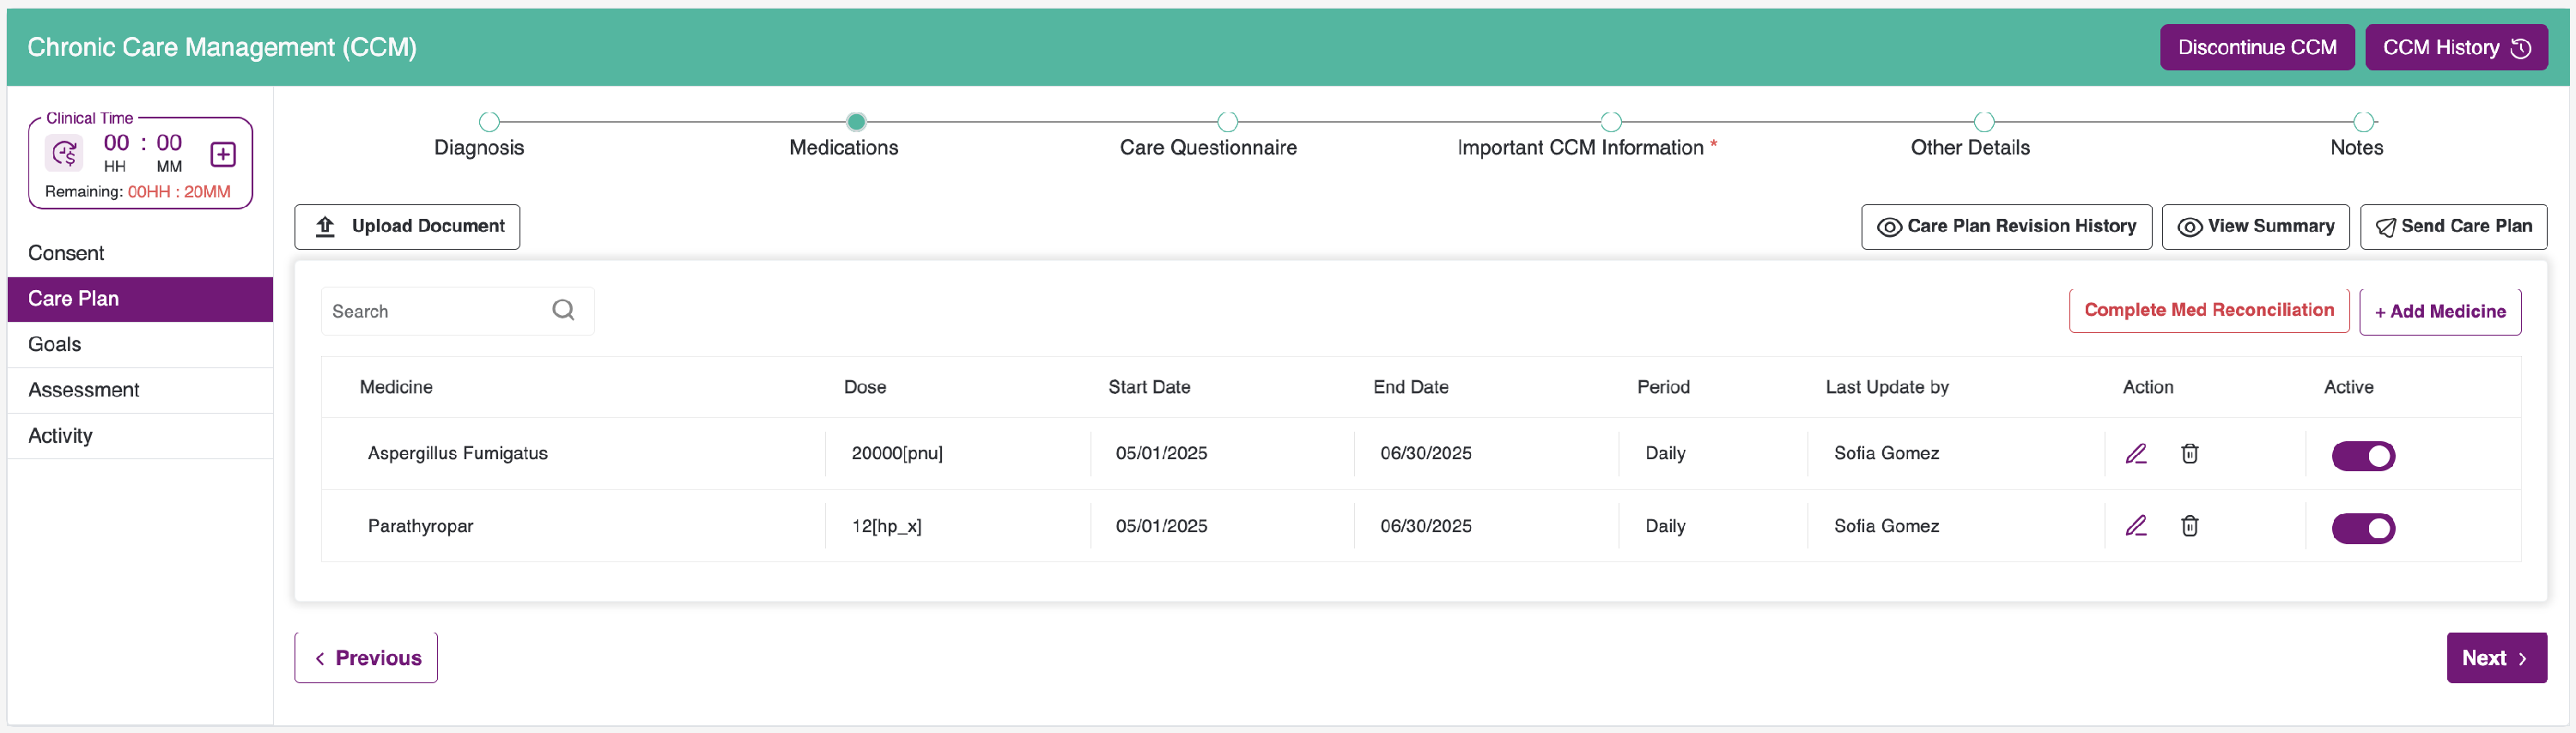Click the Add Medicine button
Screen dimensions: 2576x733
pos(2440,311)
